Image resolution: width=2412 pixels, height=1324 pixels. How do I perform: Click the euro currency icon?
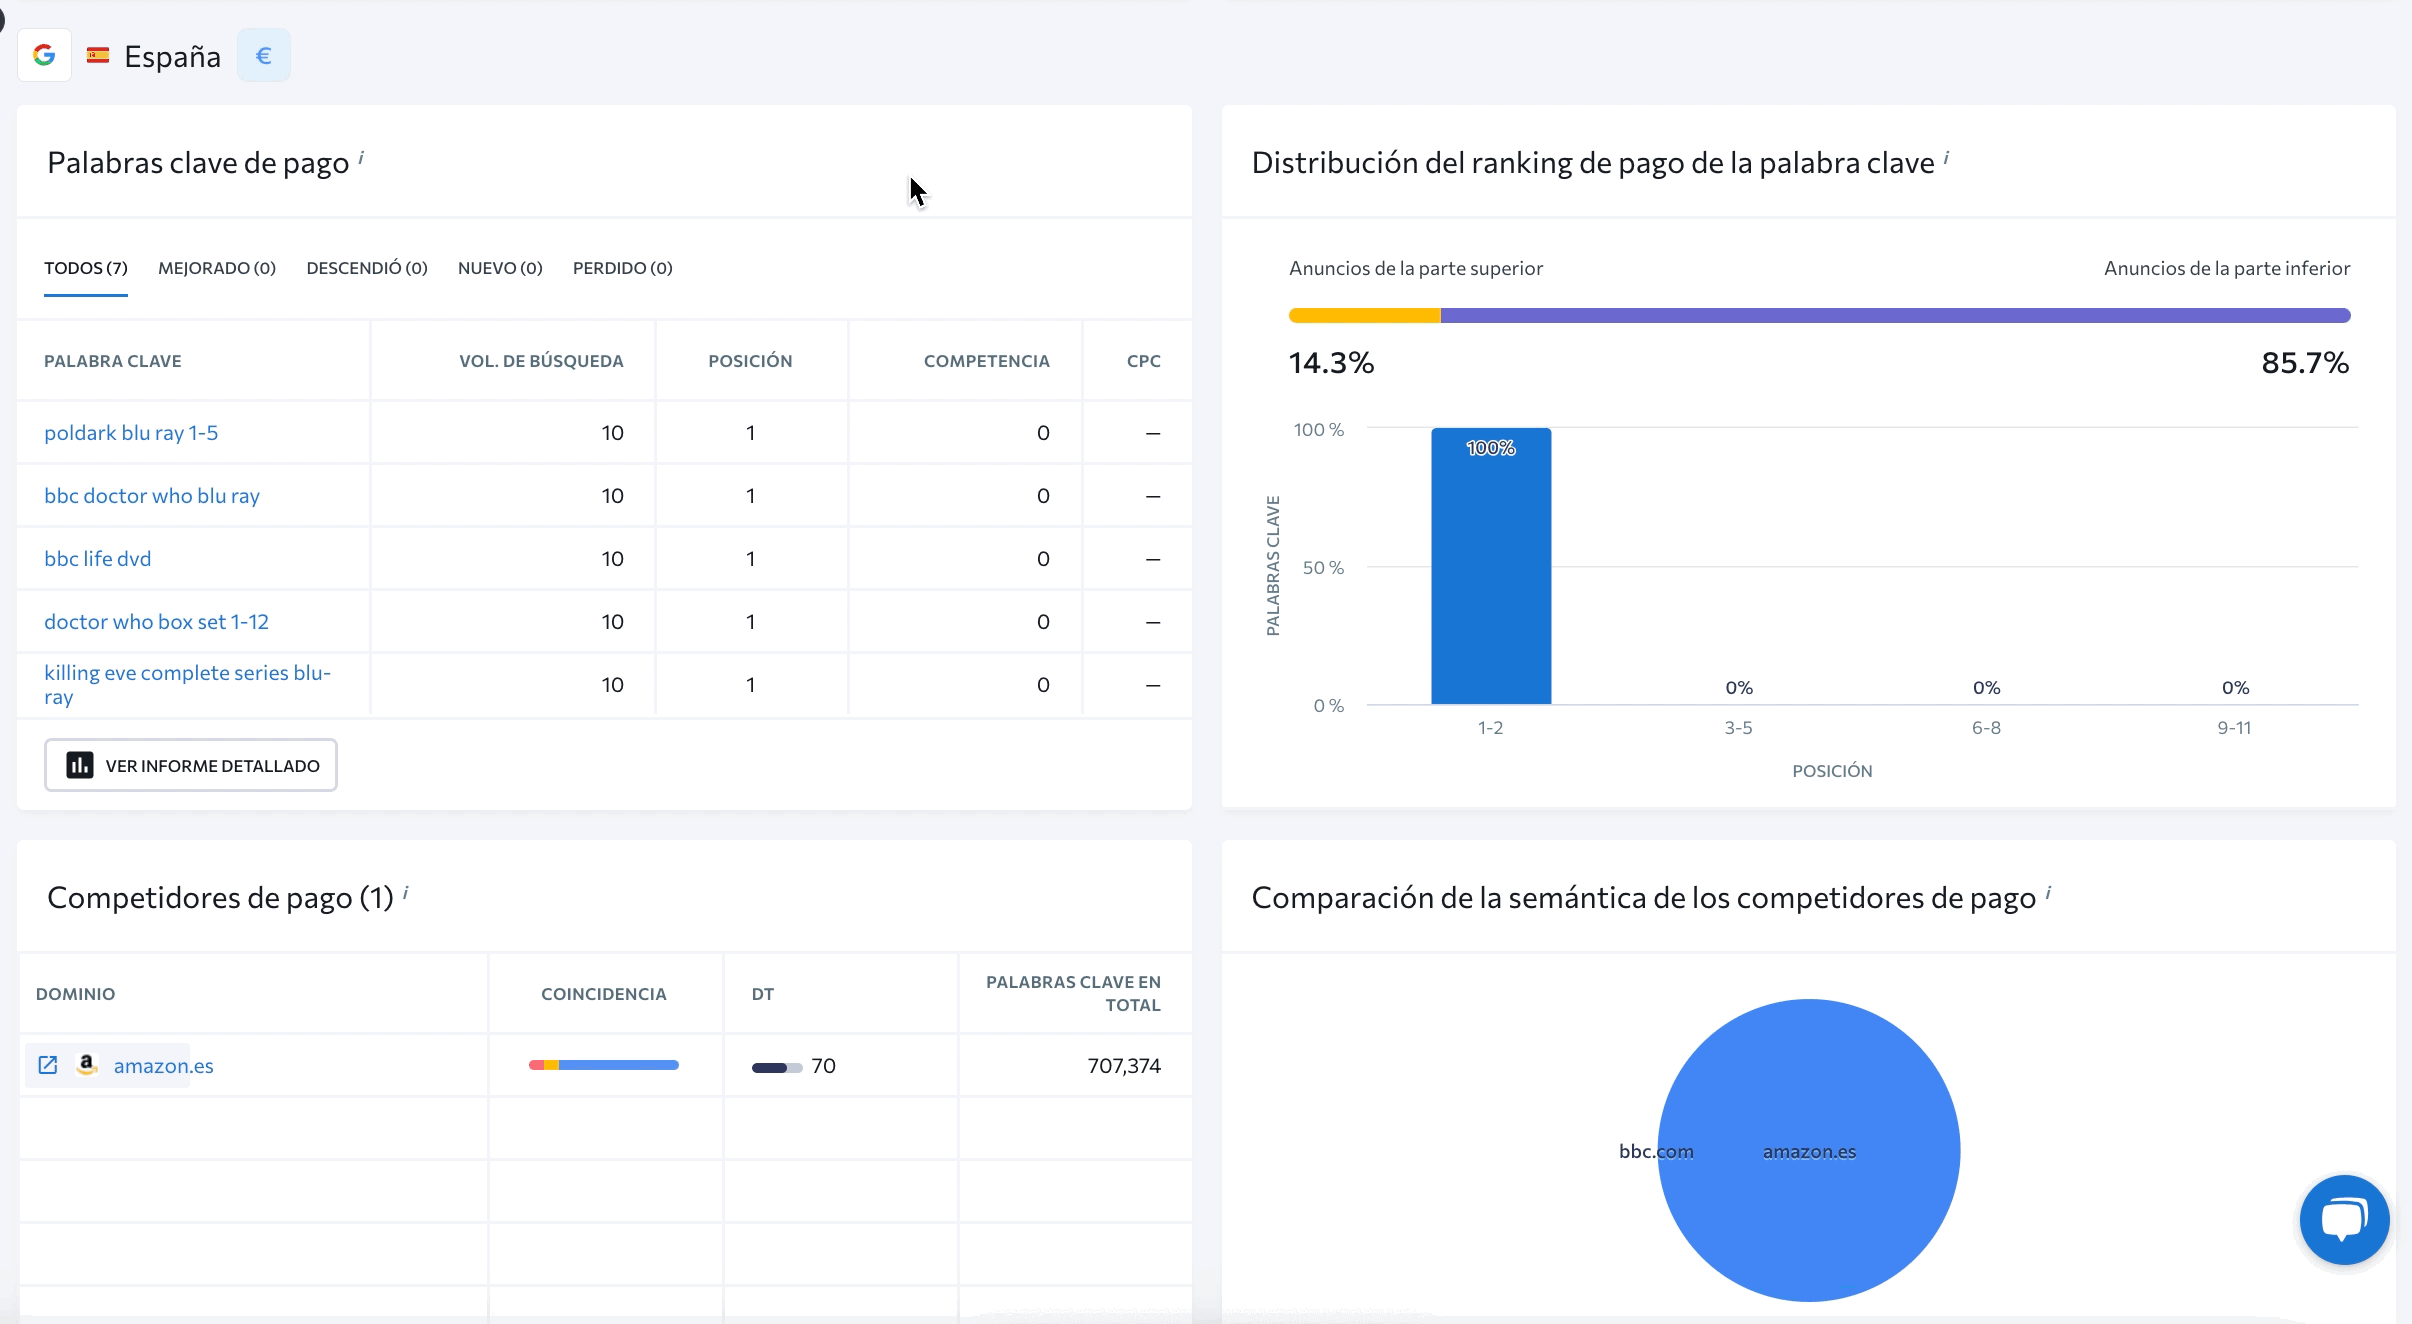pyautogui.click(x=264, y=56)
